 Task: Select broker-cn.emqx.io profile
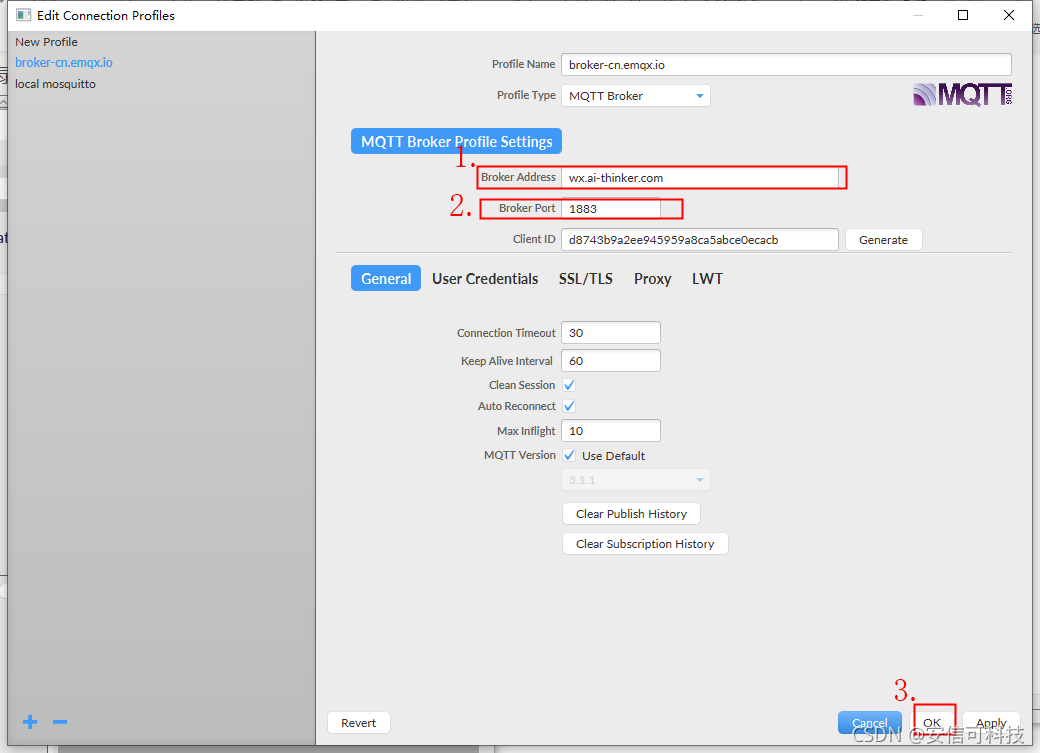64,62
